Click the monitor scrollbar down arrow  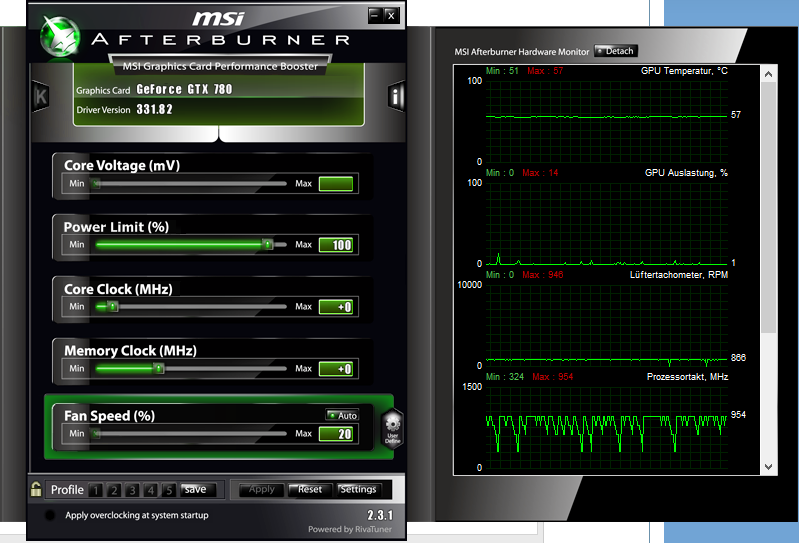tap(768, 467)
